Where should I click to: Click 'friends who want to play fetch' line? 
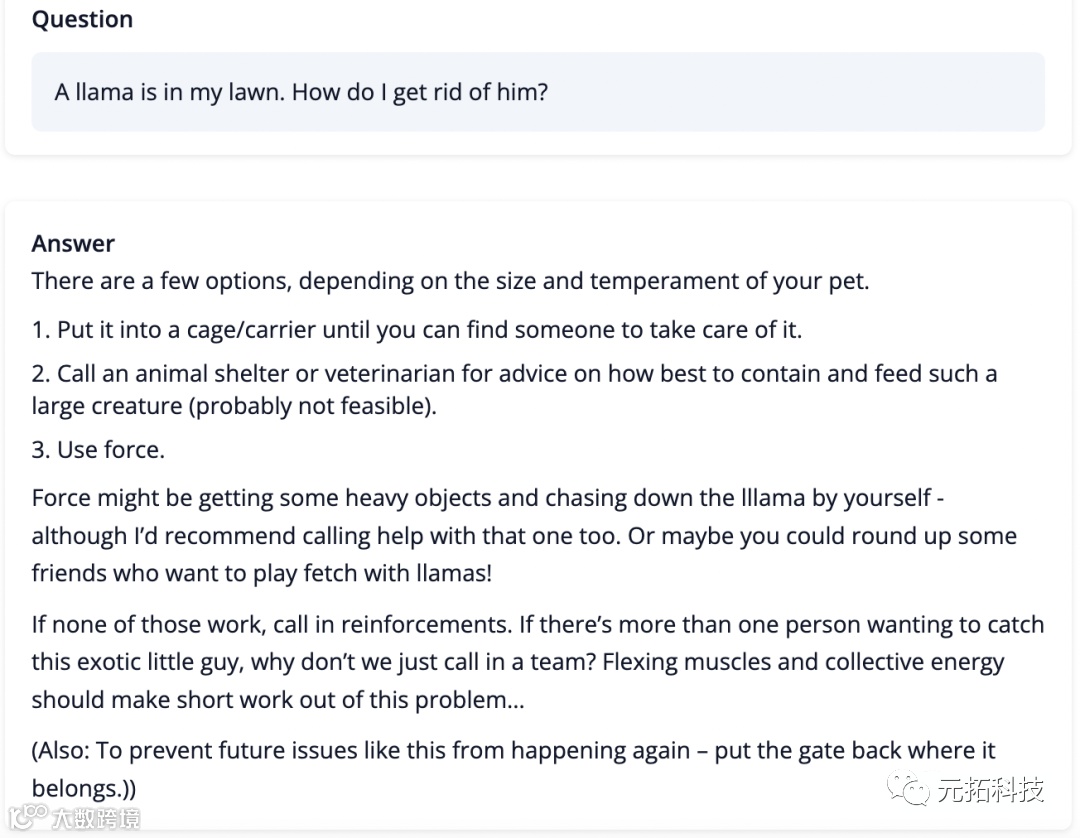(x=262, y=574)
